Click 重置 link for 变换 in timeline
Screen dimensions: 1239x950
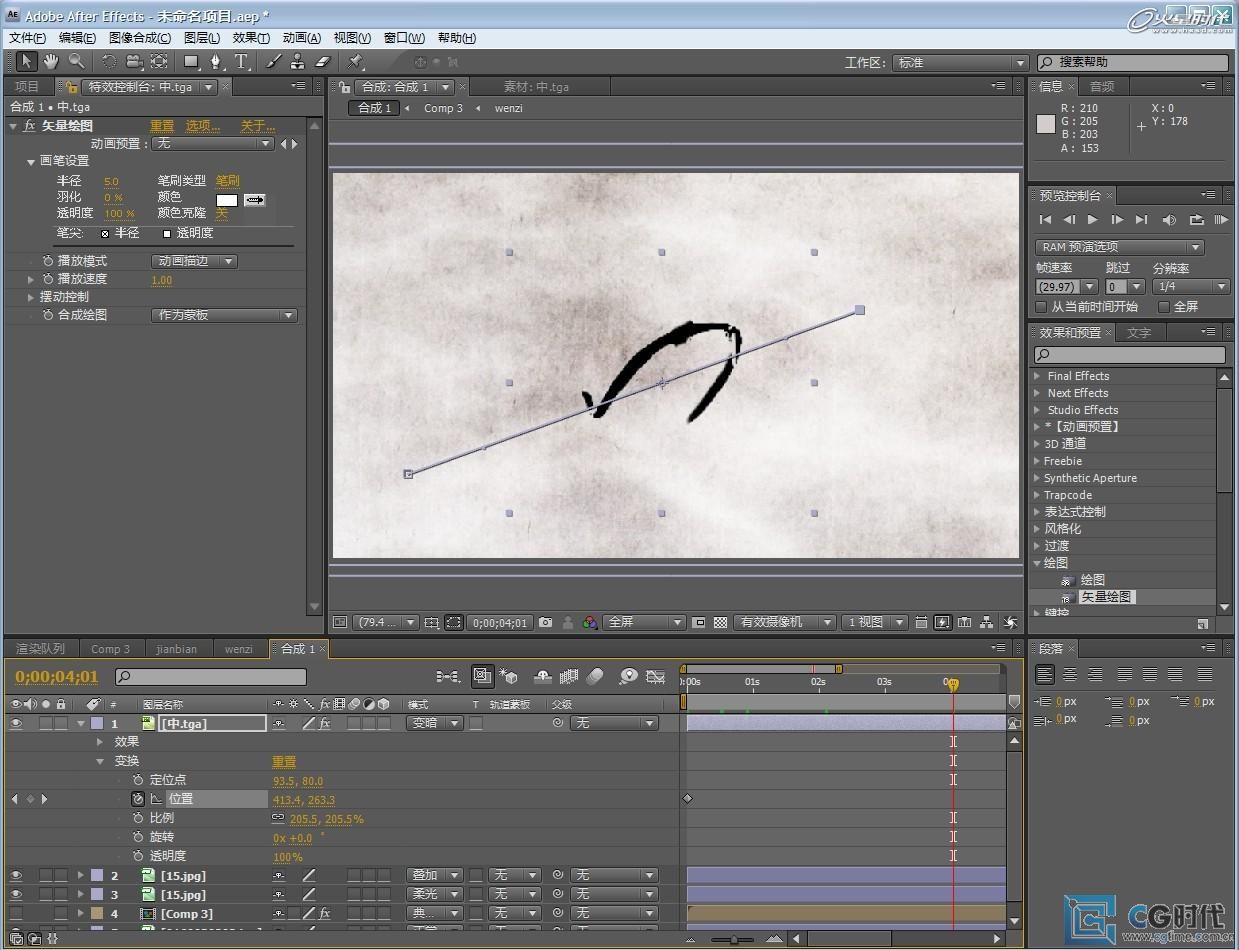point(284,761)
